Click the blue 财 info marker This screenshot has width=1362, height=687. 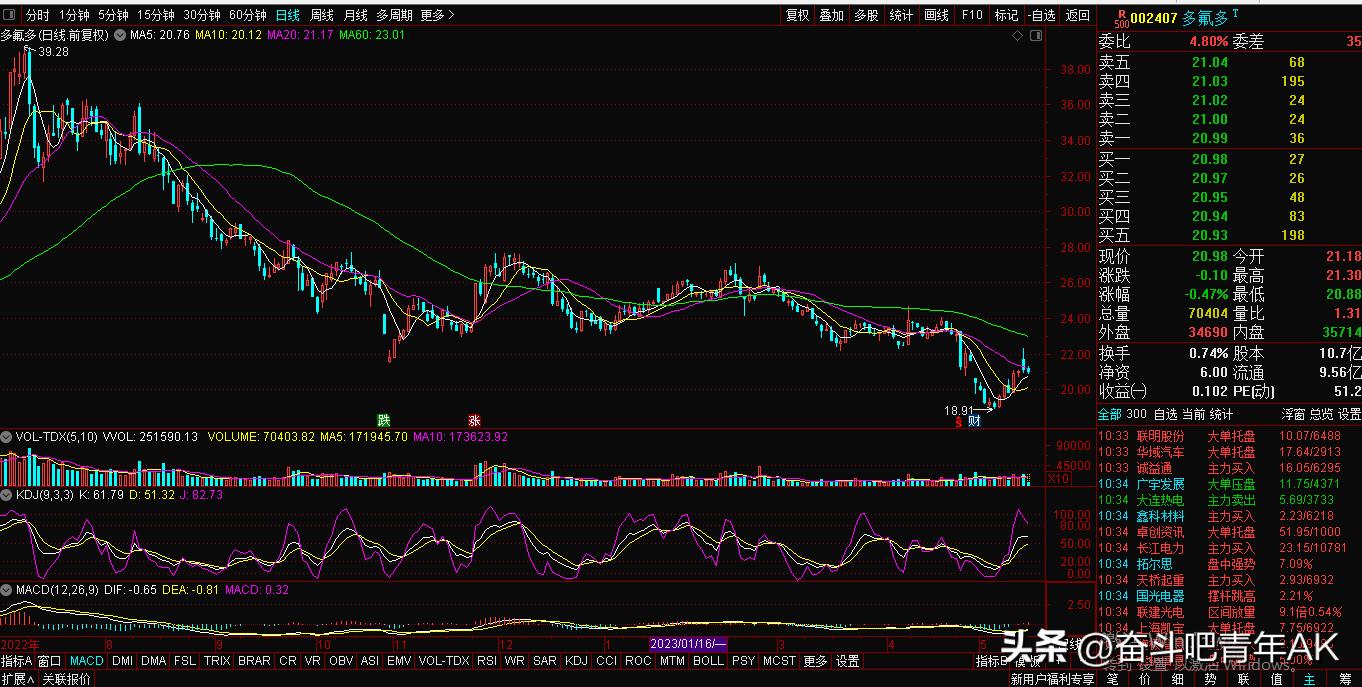(973, 421)
